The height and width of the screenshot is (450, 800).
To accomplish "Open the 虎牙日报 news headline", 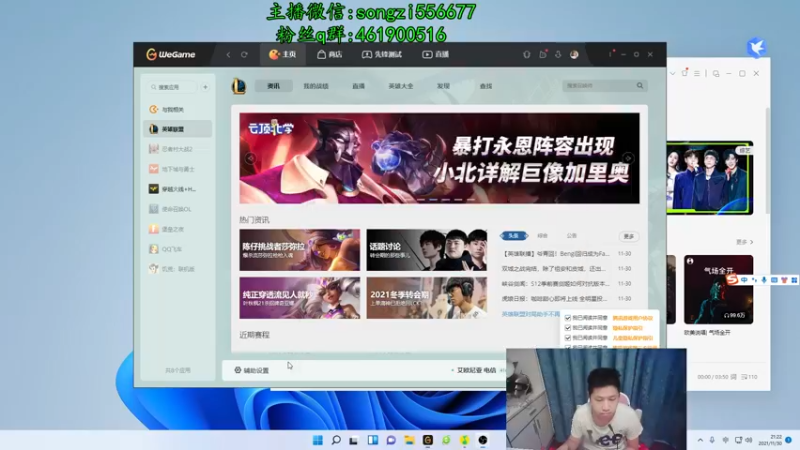I will (x=555, y=298).
